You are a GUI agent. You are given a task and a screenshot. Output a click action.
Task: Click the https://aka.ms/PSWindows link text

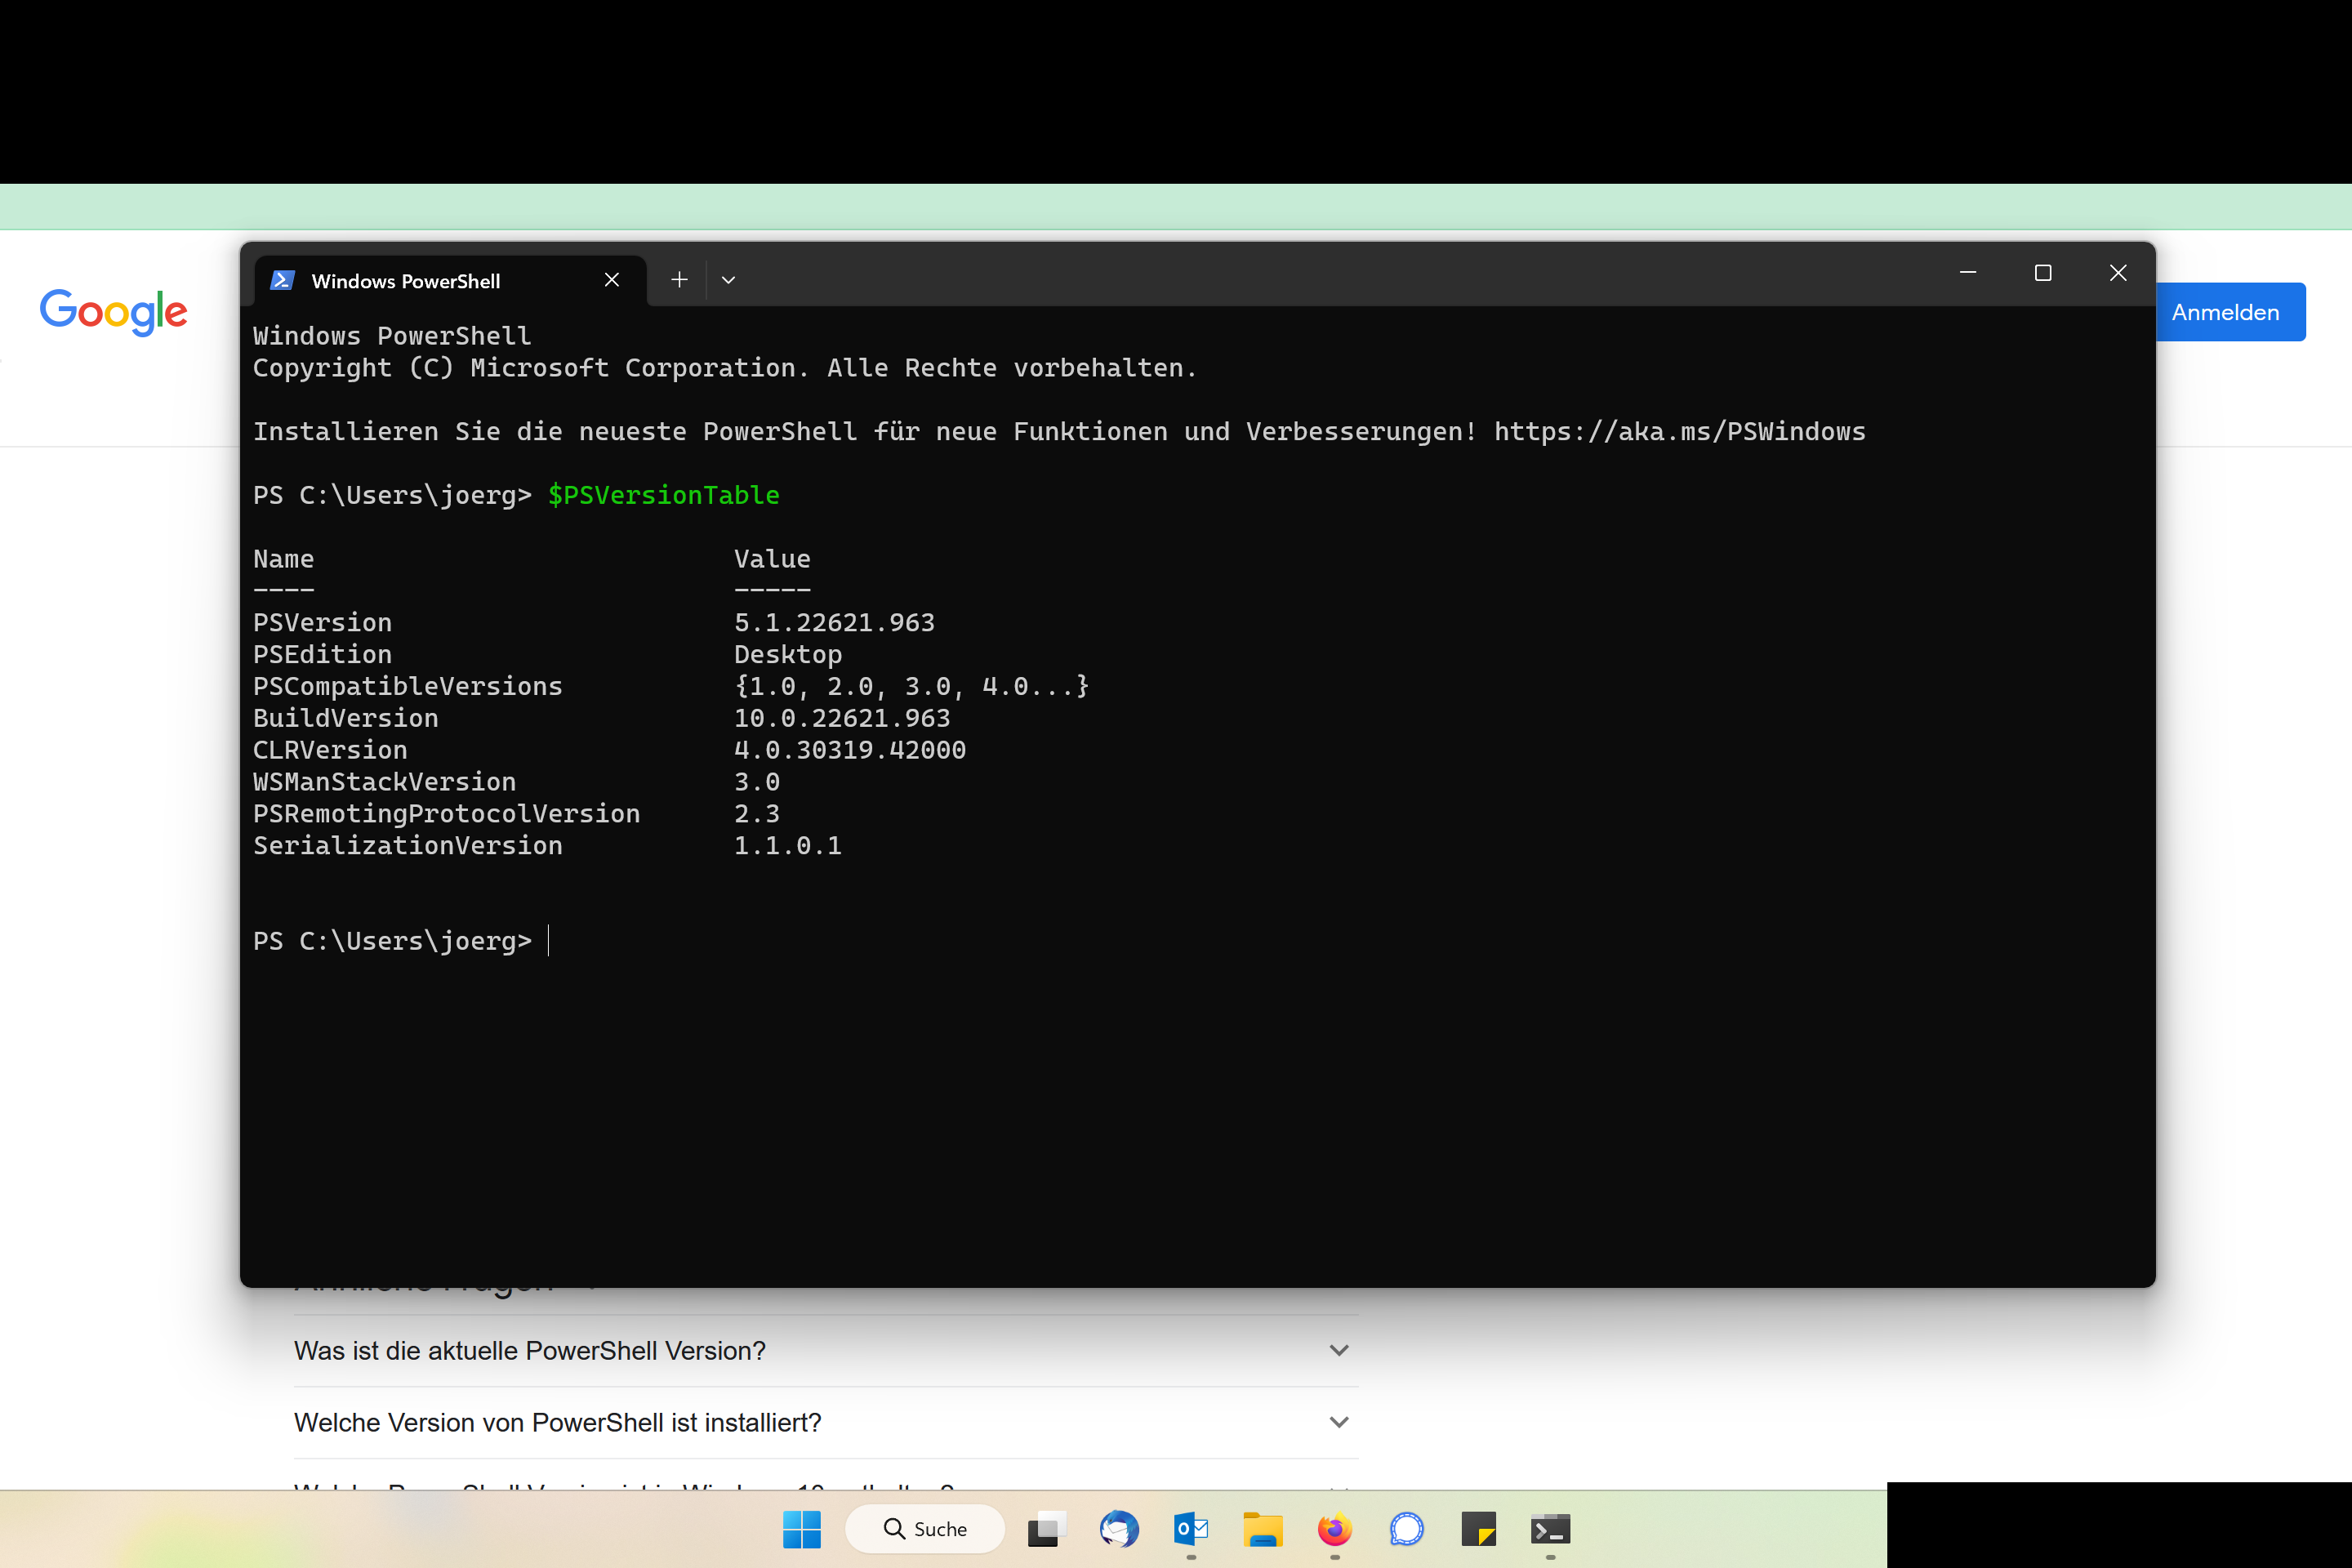(x=1680, y=432)
